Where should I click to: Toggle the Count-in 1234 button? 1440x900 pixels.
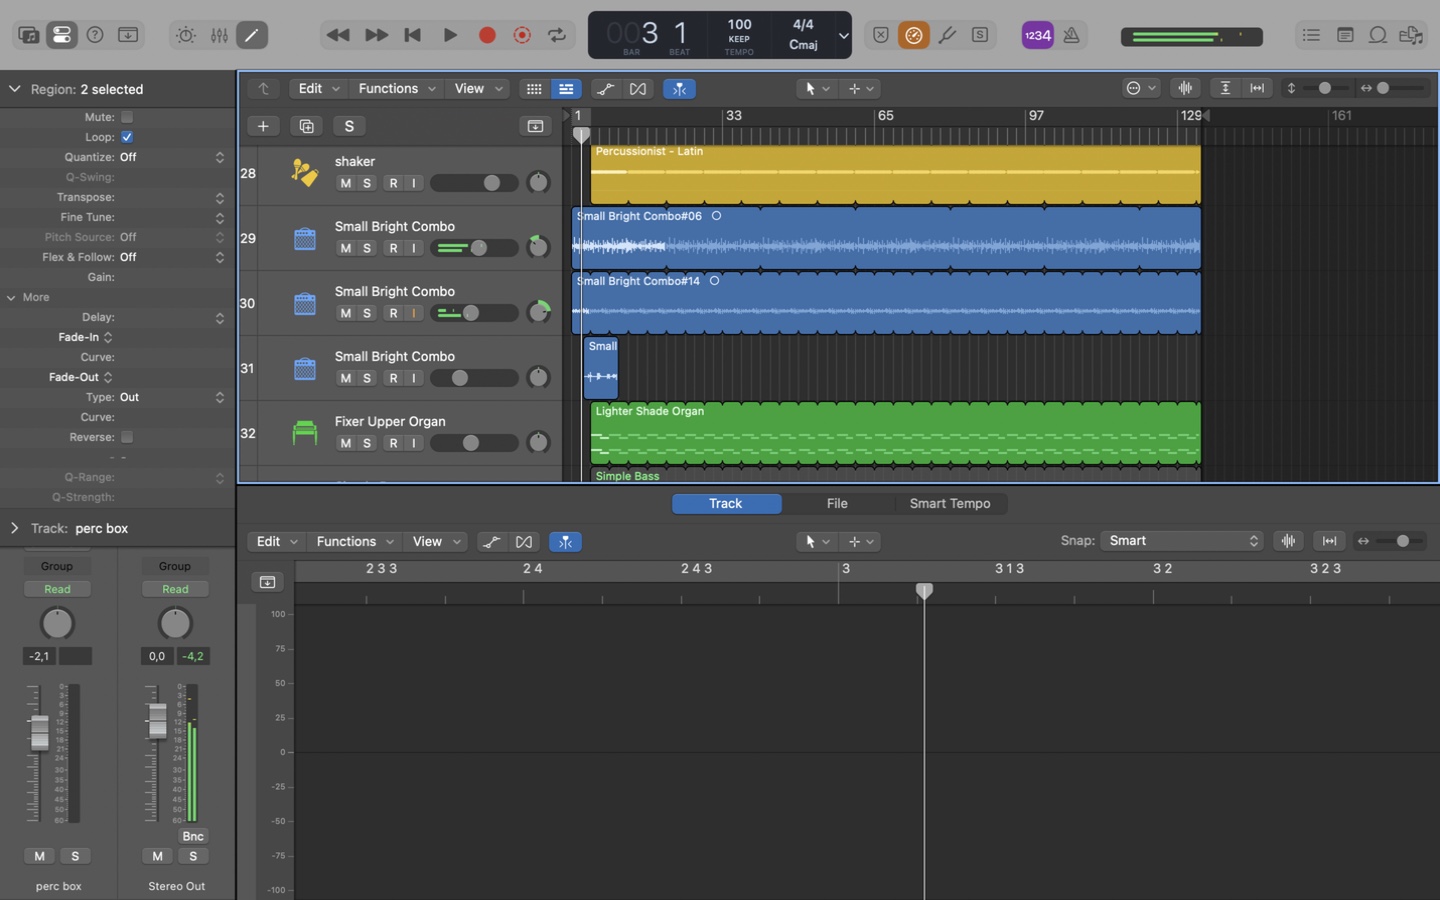[1037, 35]
